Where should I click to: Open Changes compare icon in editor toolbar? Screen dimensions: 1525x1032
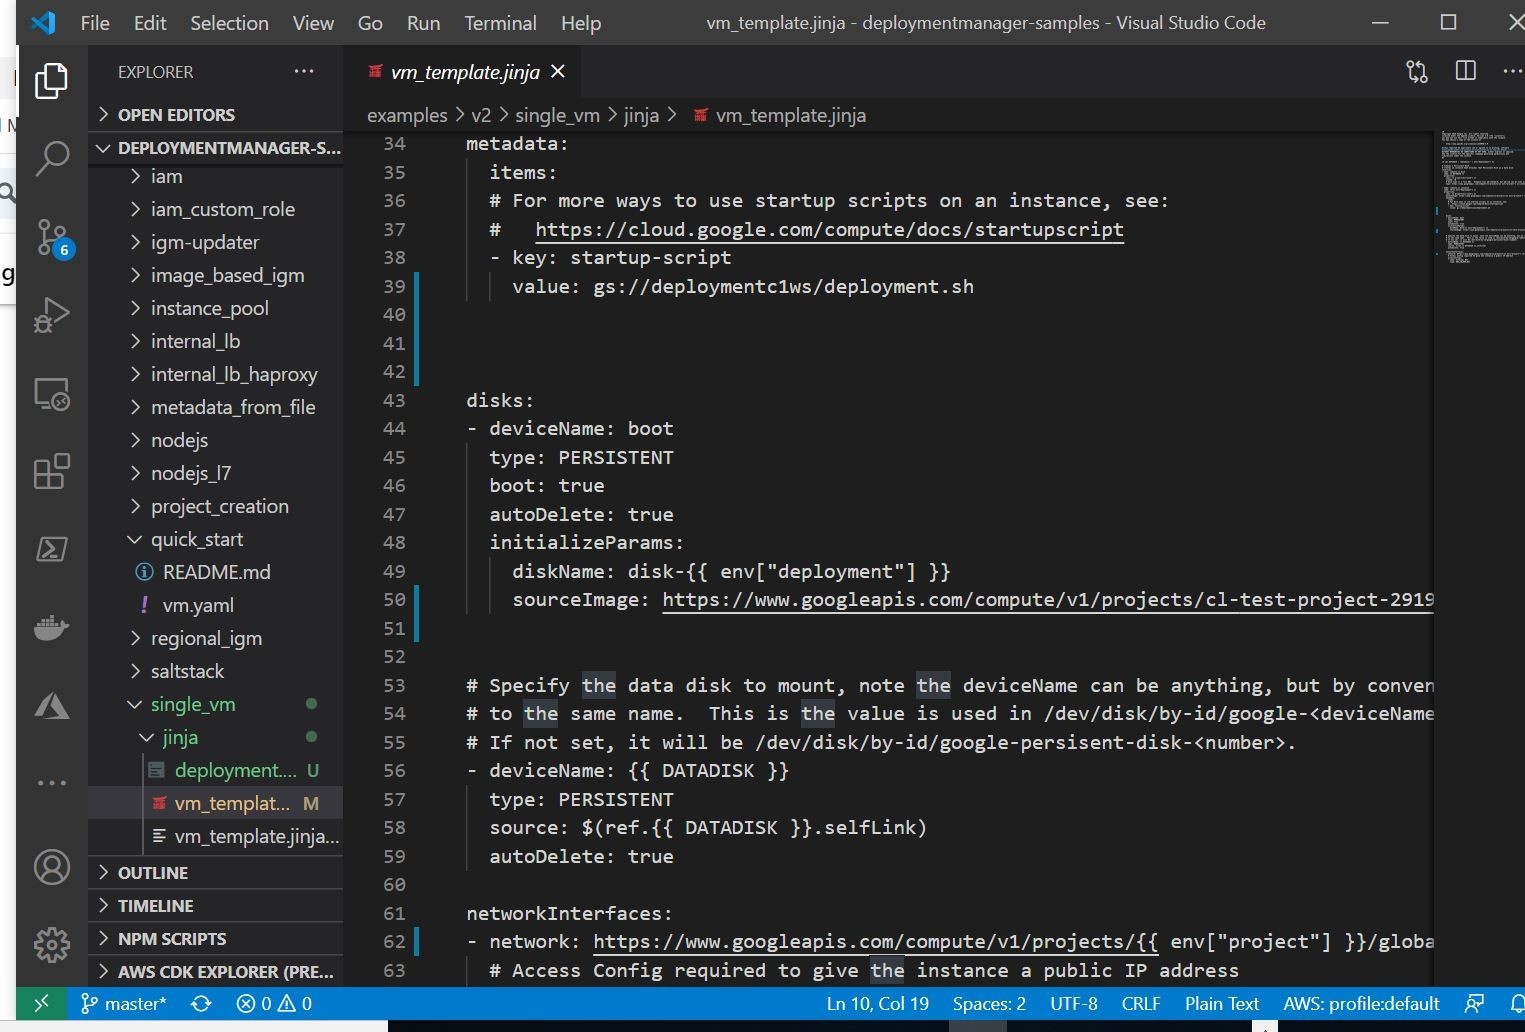click(x=1417, y=71)
